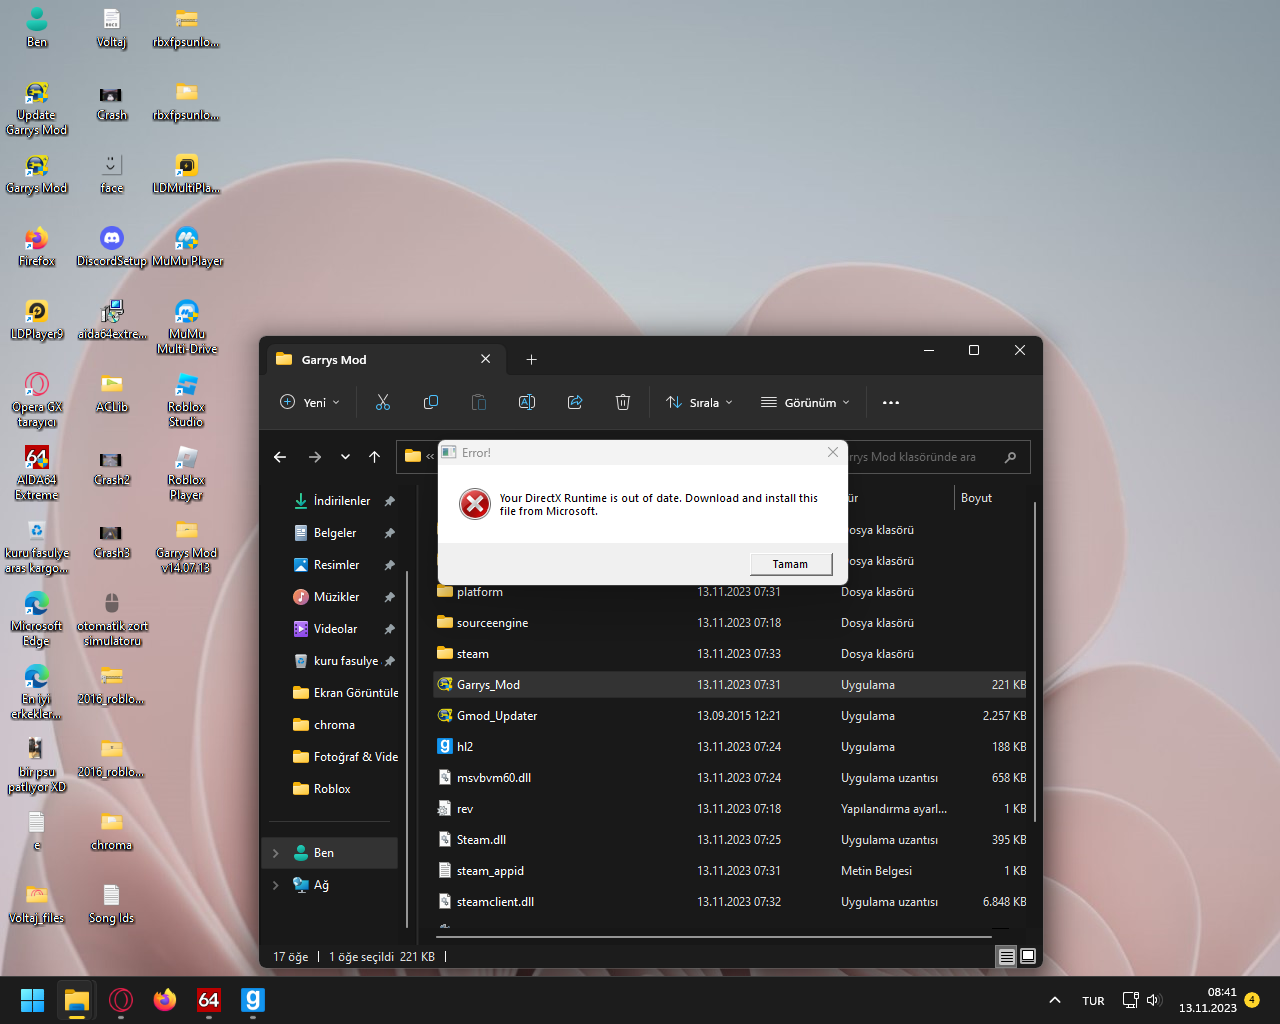The width and height of the screenshot is (1280, 1024).
Task: Open the clock and date panel
Action: [x=1207, y=1000]
